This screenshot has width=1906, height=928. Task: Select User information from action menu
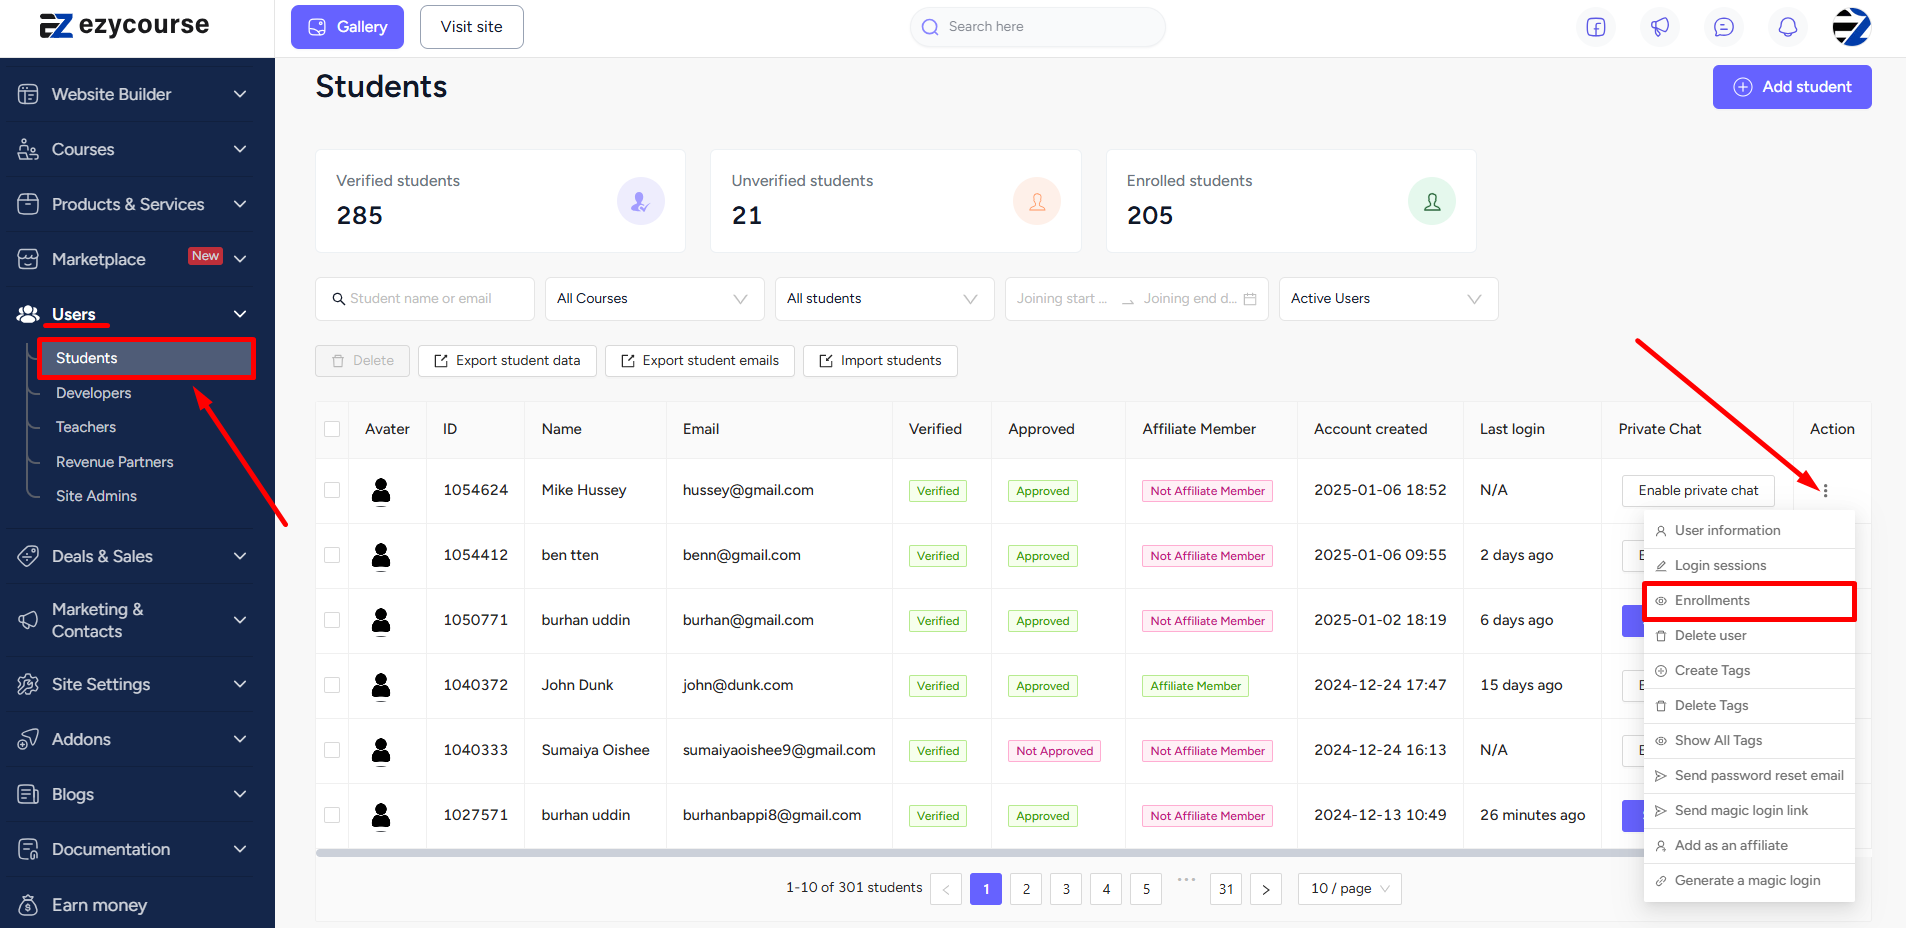(1749, 531)
